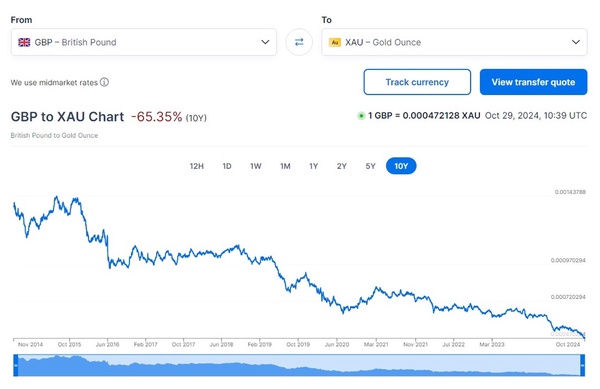Screen dimensions: 600x389
Task: Select the 12H time range
Action: [x=197, y=166]
